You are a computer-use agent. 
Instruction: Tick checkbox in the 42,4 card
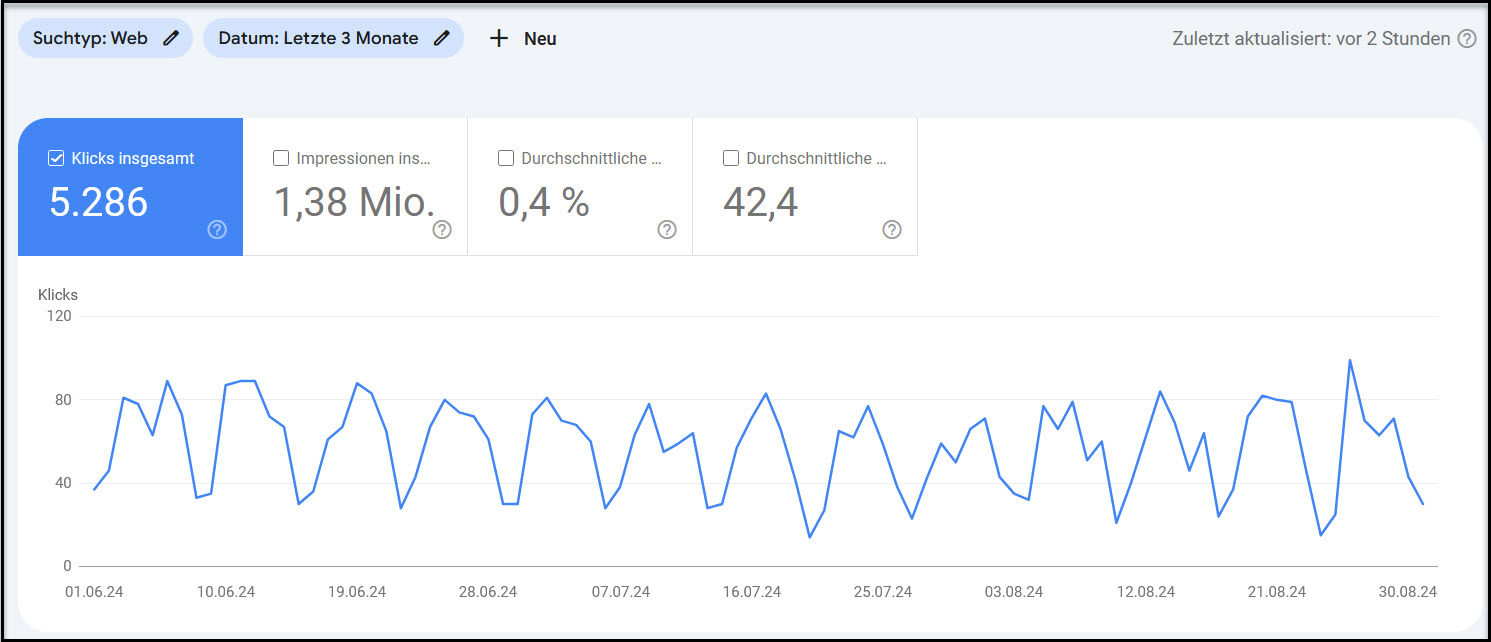731,158
